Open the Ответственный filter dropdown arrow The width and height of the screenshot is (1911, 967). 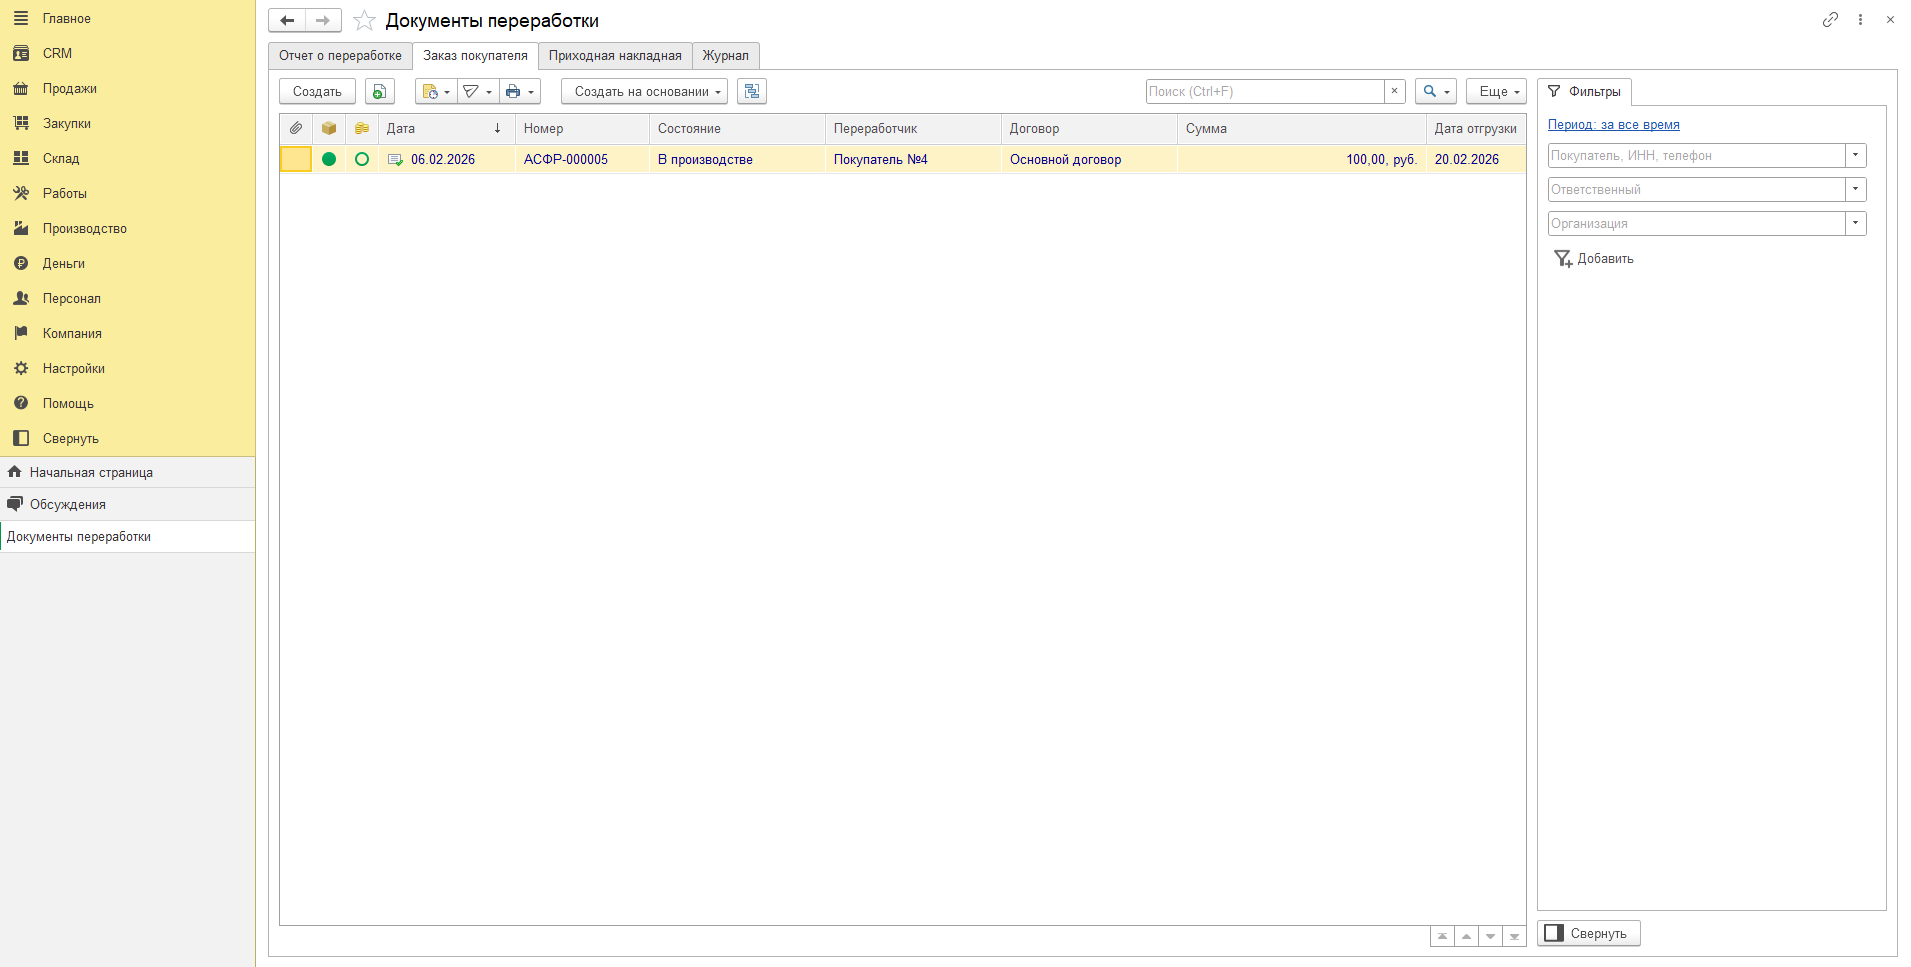[1856, 189]
